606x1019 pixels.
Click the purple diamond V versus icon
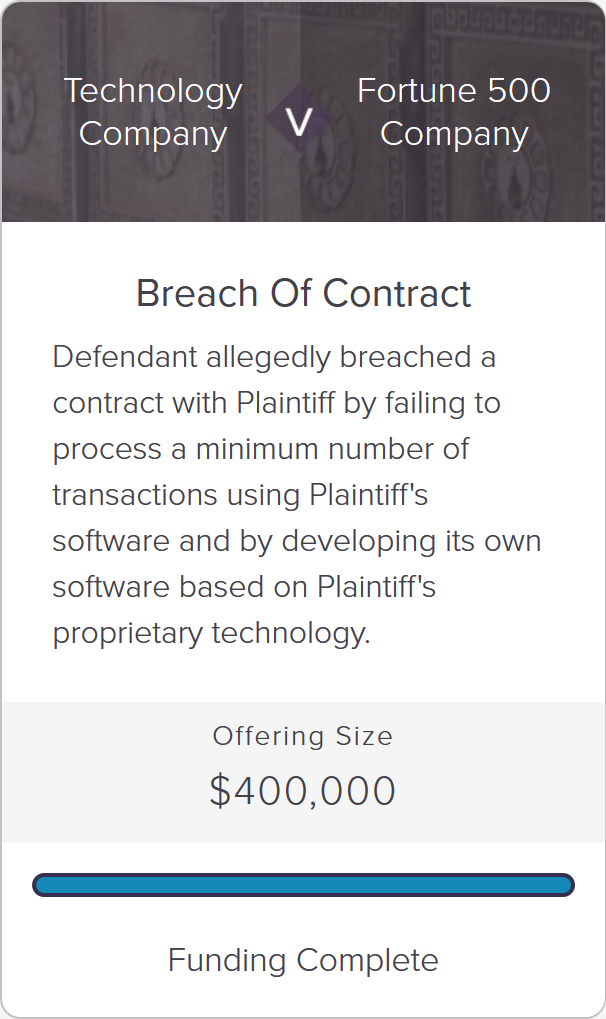[x=299, y=119]
